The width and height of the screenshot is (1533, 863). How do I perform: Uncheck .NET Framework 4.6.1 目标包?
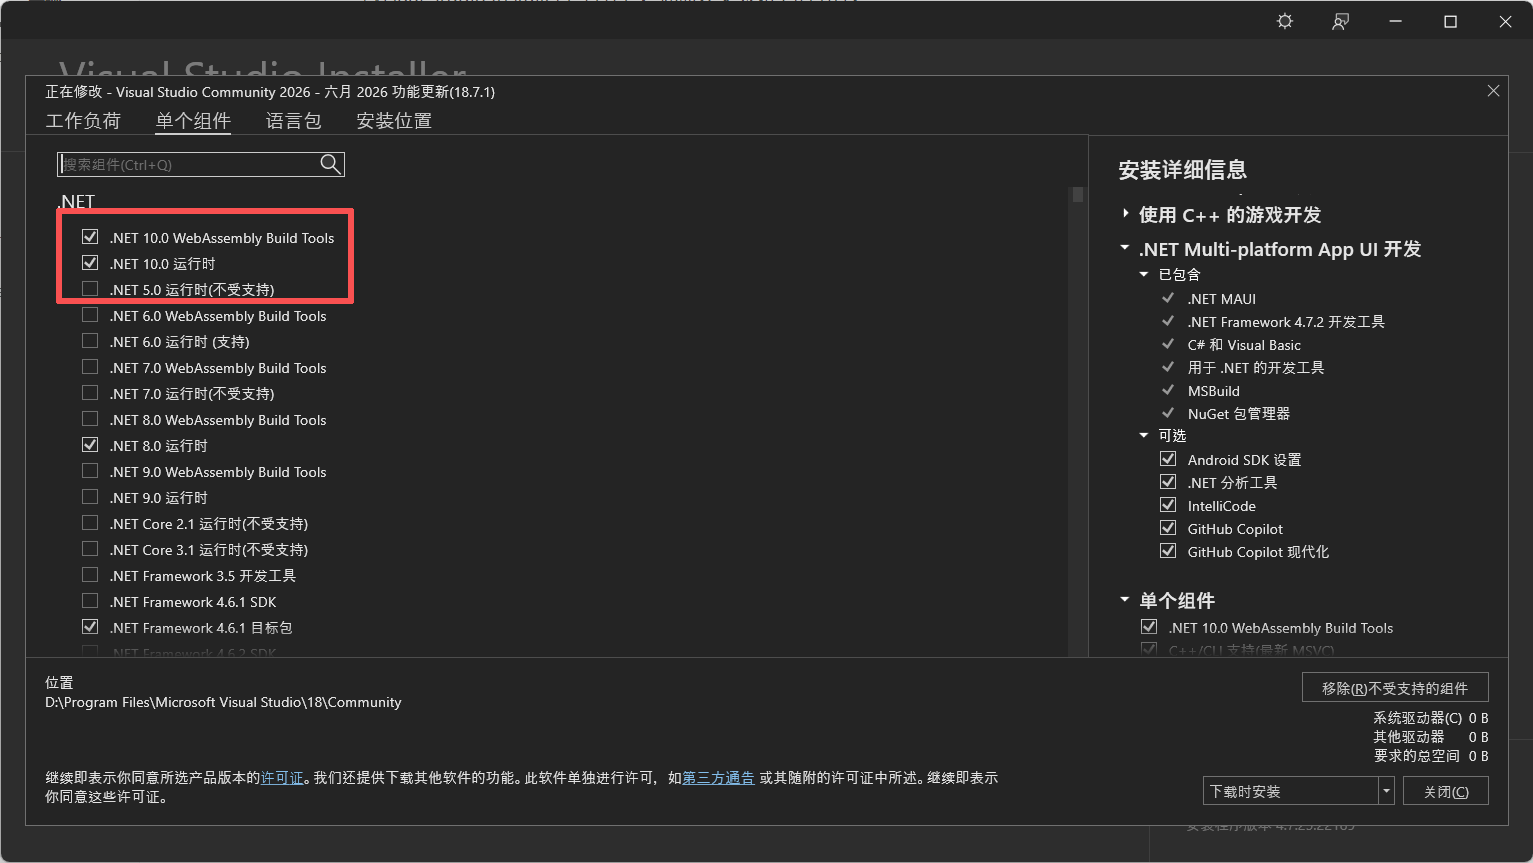coord(90,627)
